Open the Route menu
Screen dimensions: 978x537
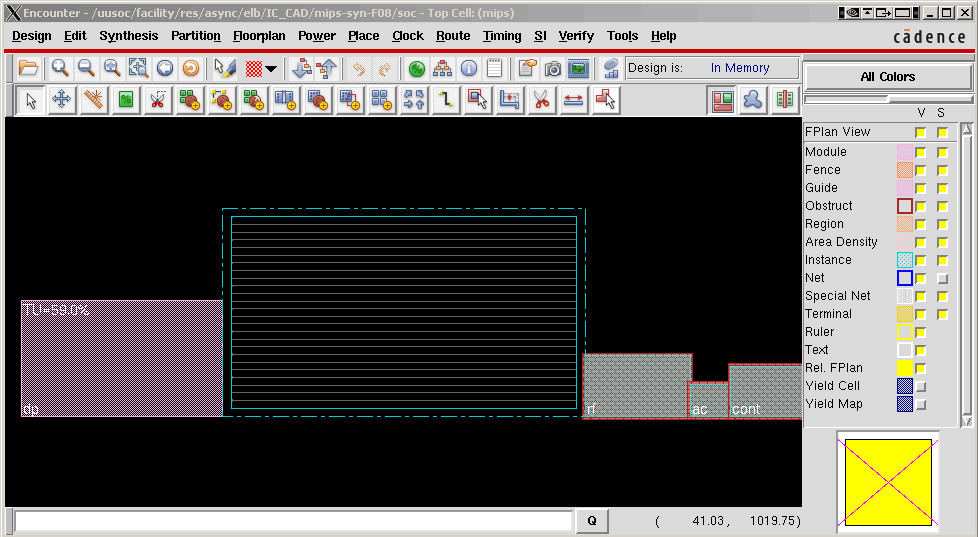click(x=453, y=36)
